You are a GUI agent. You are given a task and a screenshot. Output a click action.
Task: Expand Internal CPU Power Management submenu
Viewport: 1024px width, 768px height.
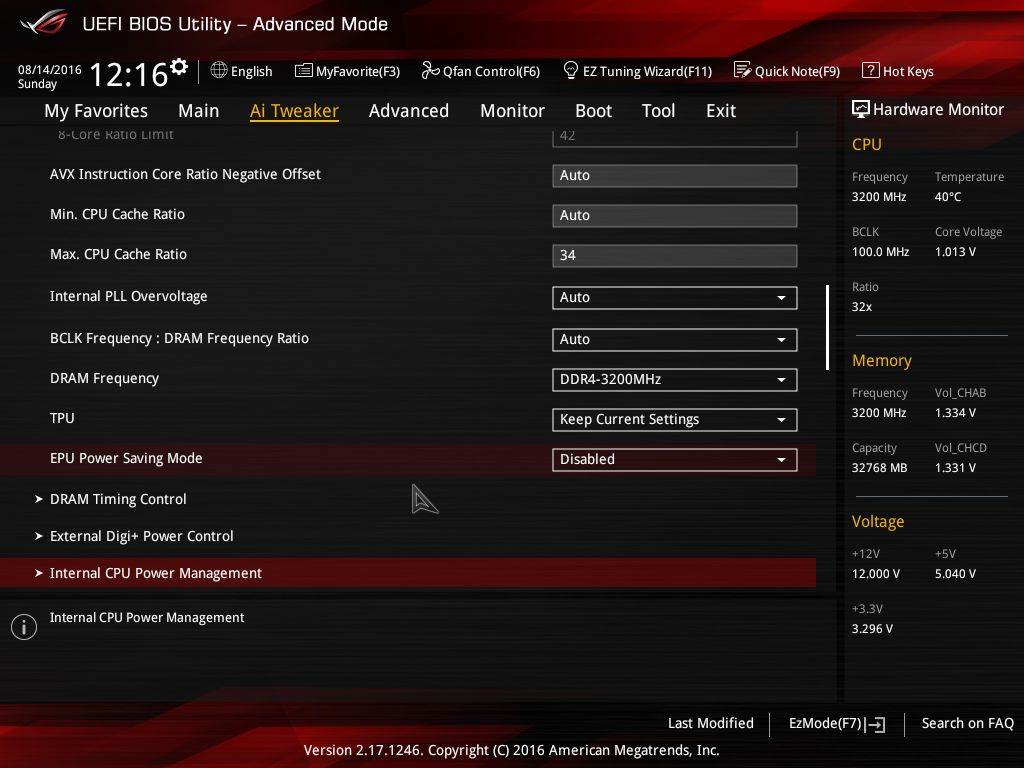point(408,573)
